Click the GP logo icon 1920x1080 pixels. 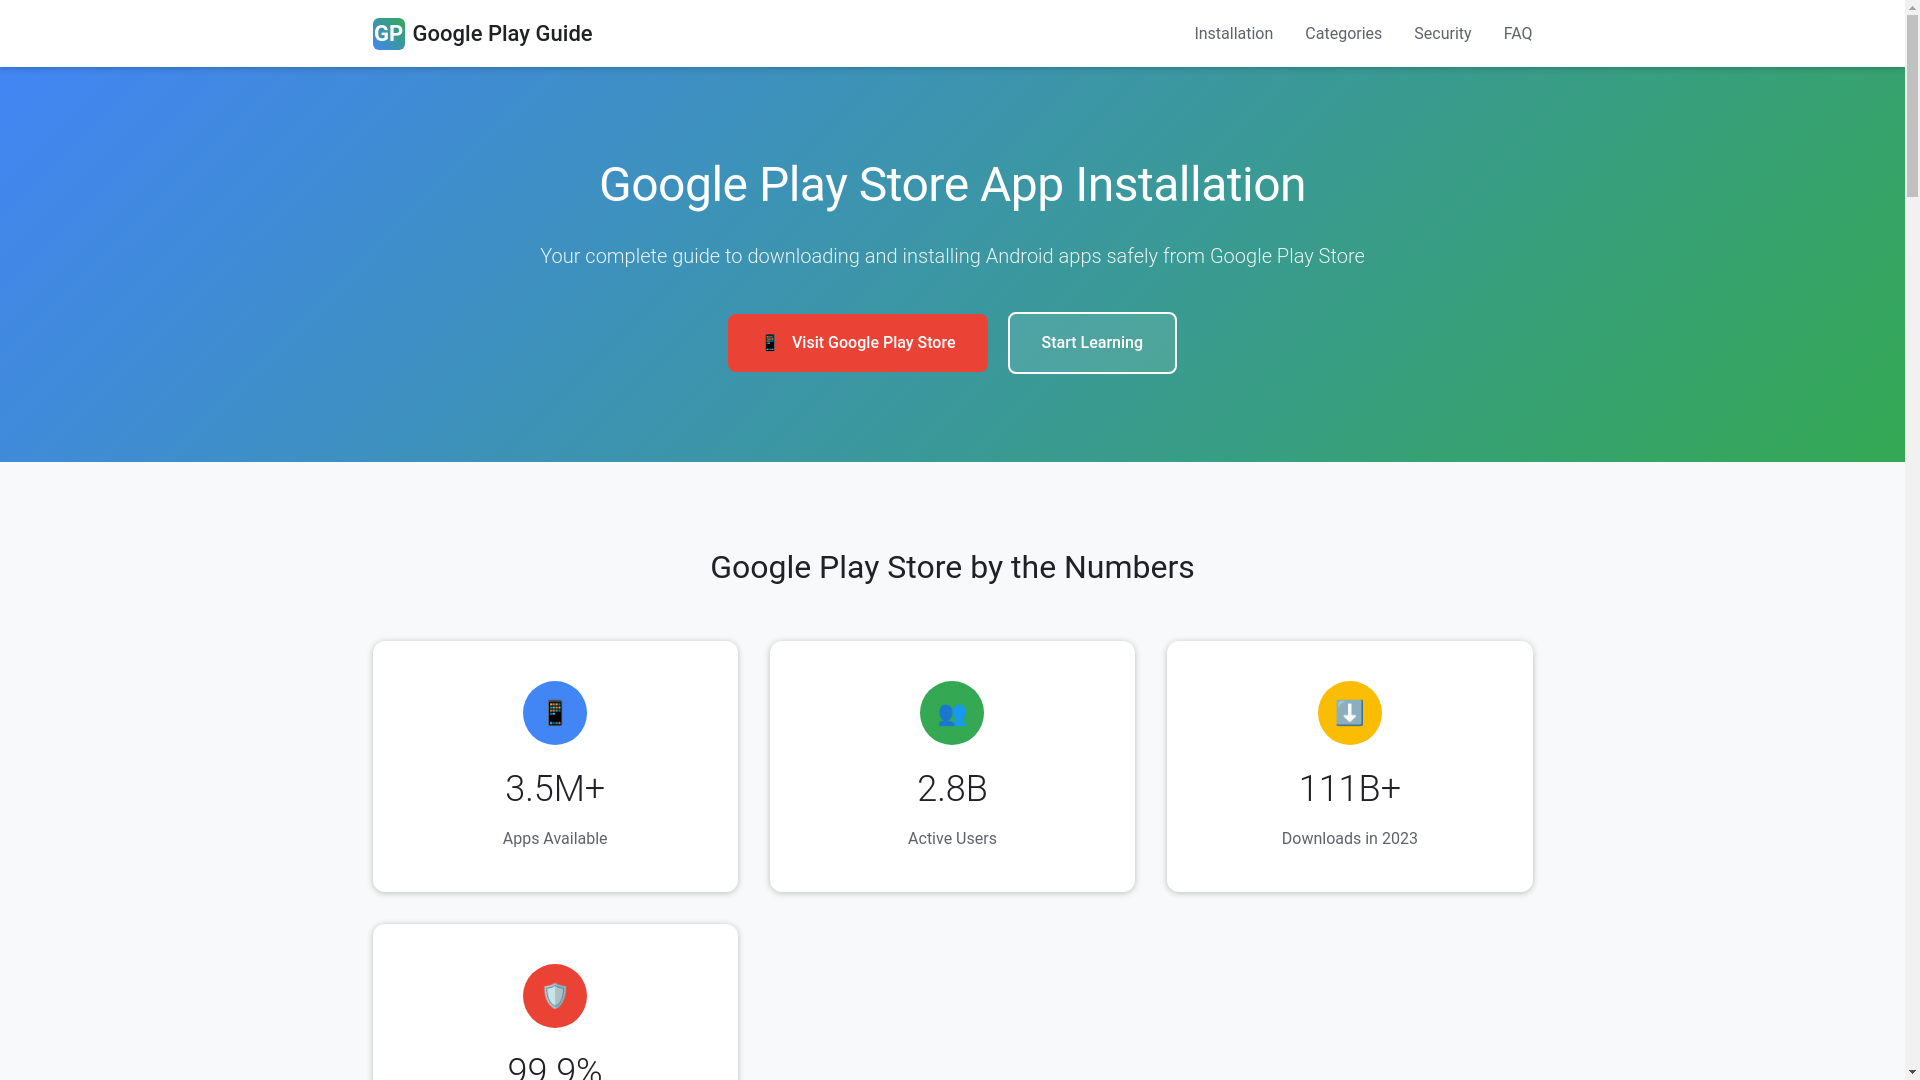pyautogui.click(x=388, y=34)
